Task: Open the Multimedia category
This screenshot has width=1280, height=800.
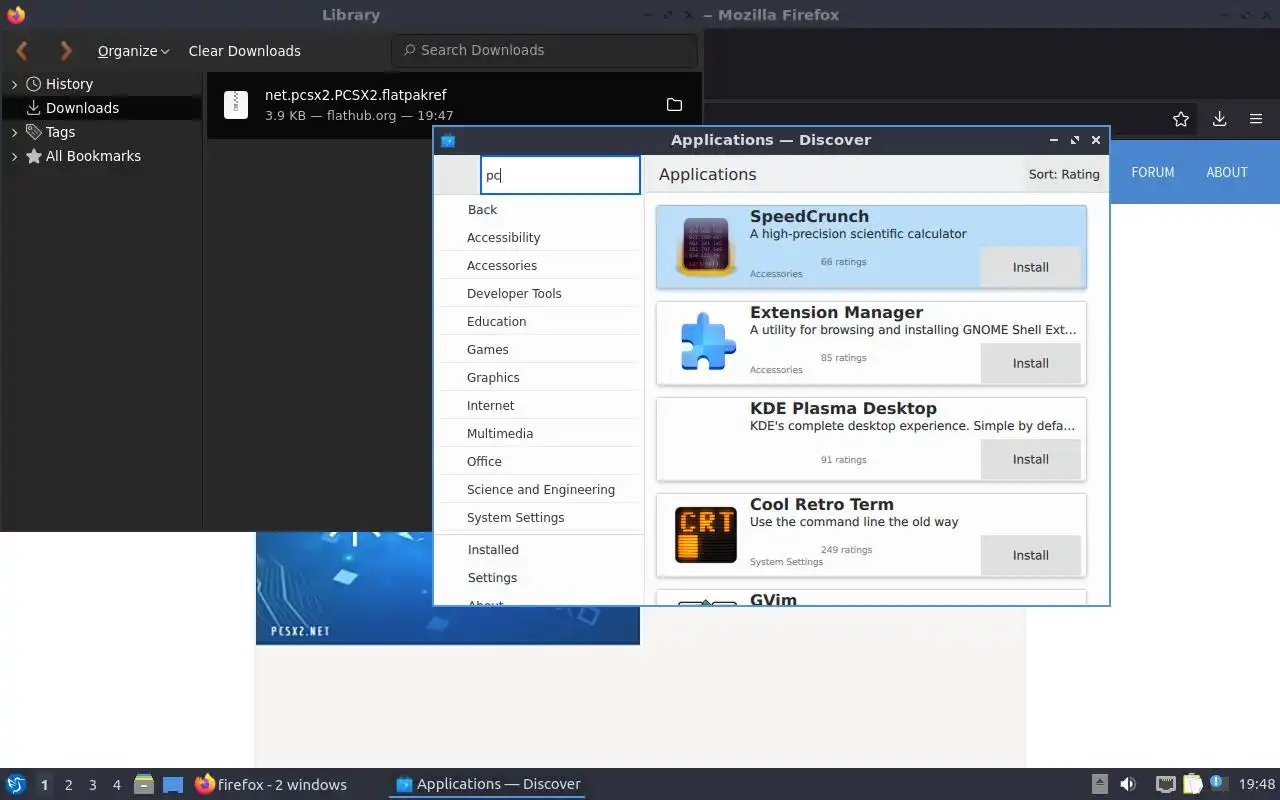Action: (x=500, y=434)
